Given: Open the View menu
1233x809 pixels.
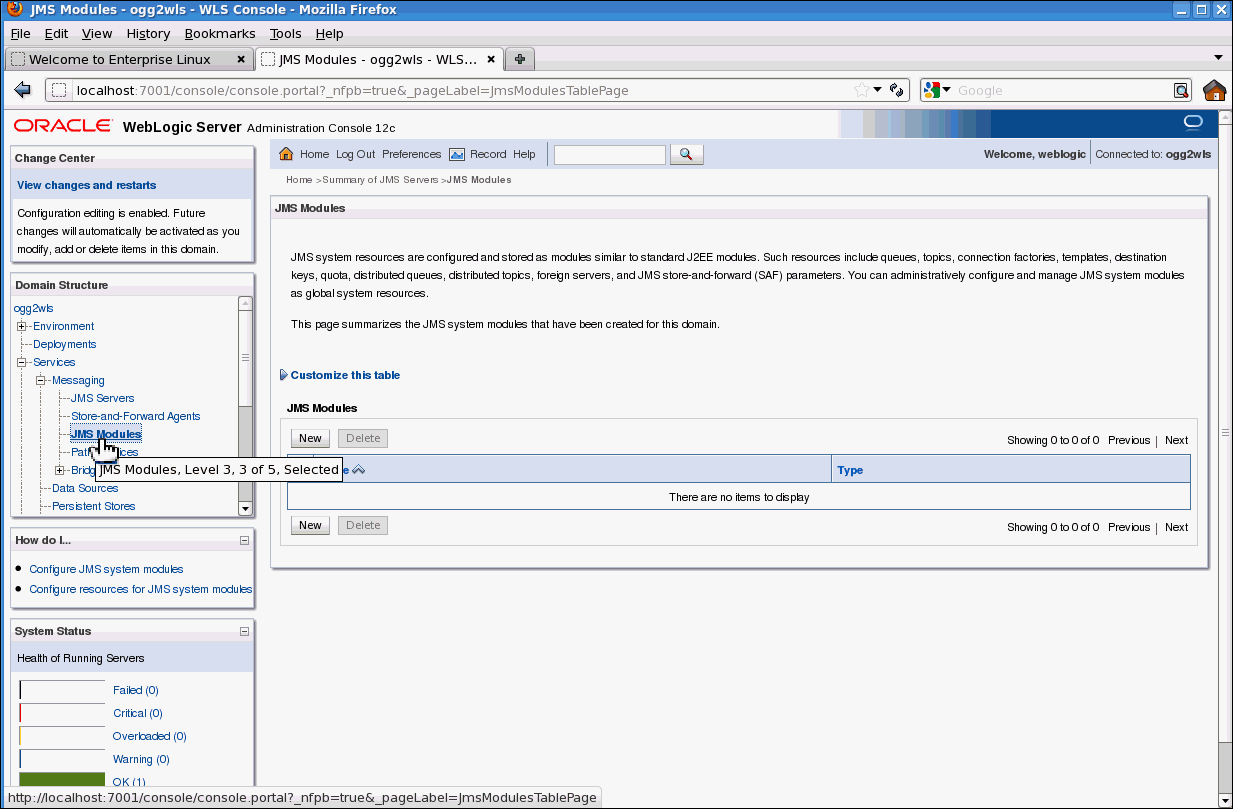Looking at the screenshot, I should click(x=97, y=33).
